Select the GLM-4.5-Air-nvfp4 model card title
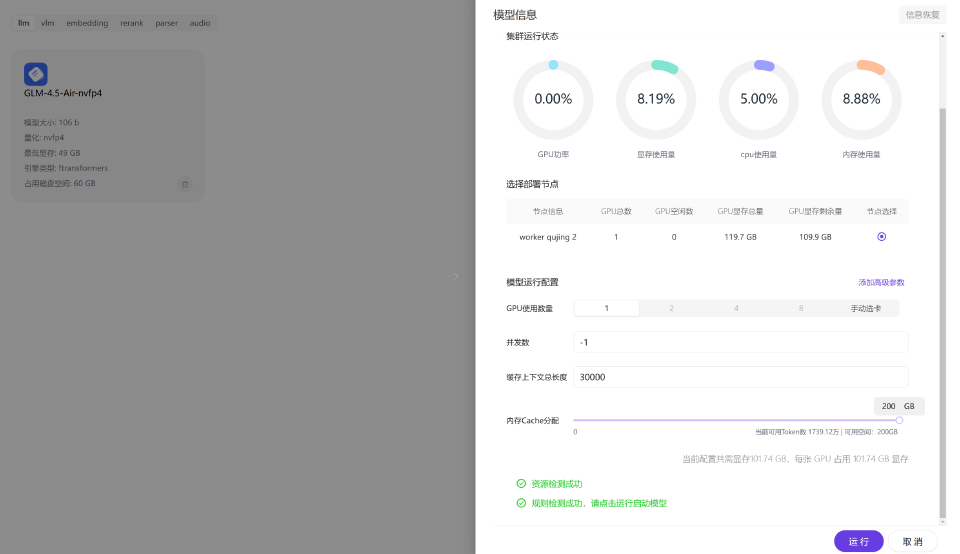The width and height of the screenshot is (960, 554). (x=63, y=93)
